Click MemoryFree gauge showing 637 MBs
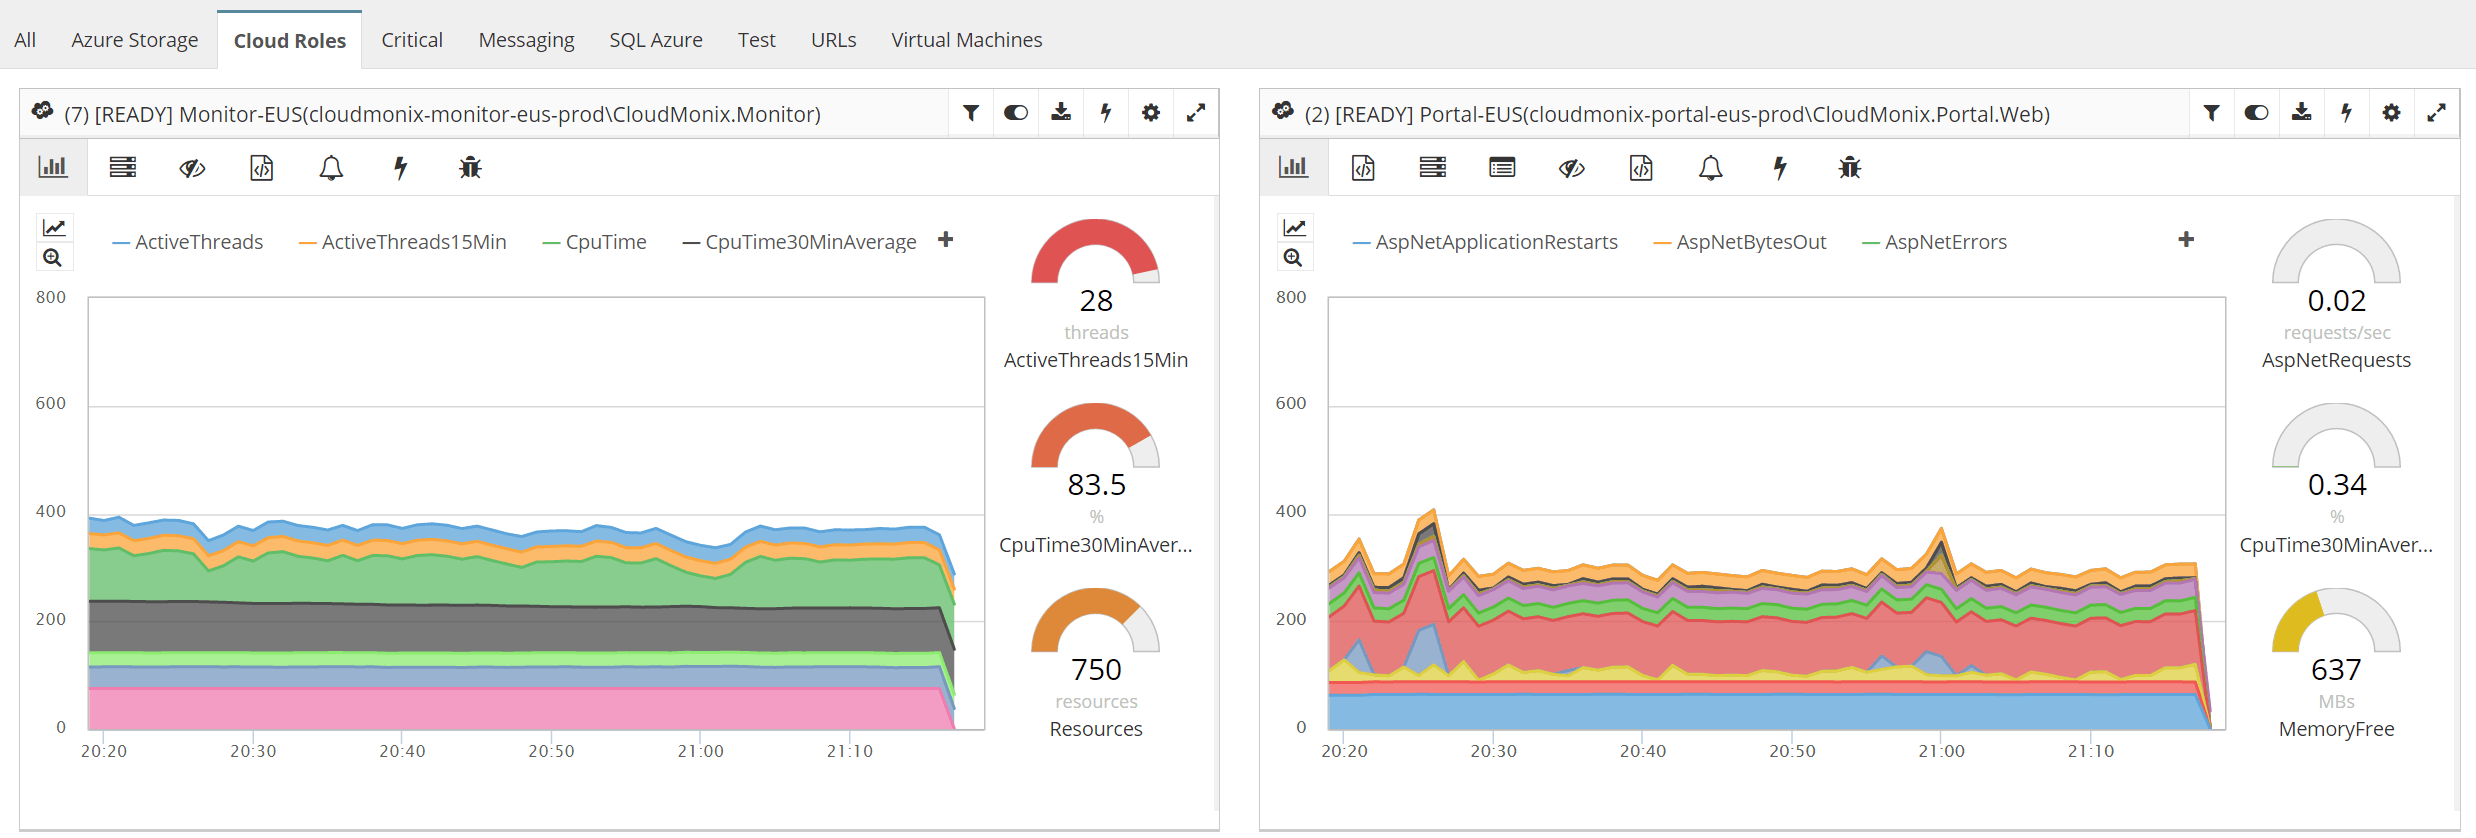This screenshot has height=838, width=2476. click(2336, 664)
